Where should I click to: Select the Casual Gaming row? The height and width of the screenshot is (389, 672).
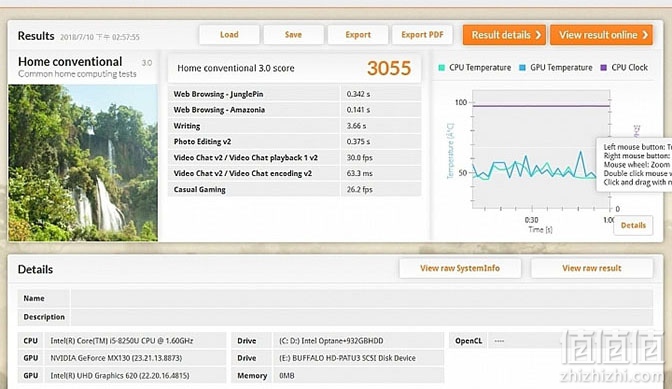[294, 189]
